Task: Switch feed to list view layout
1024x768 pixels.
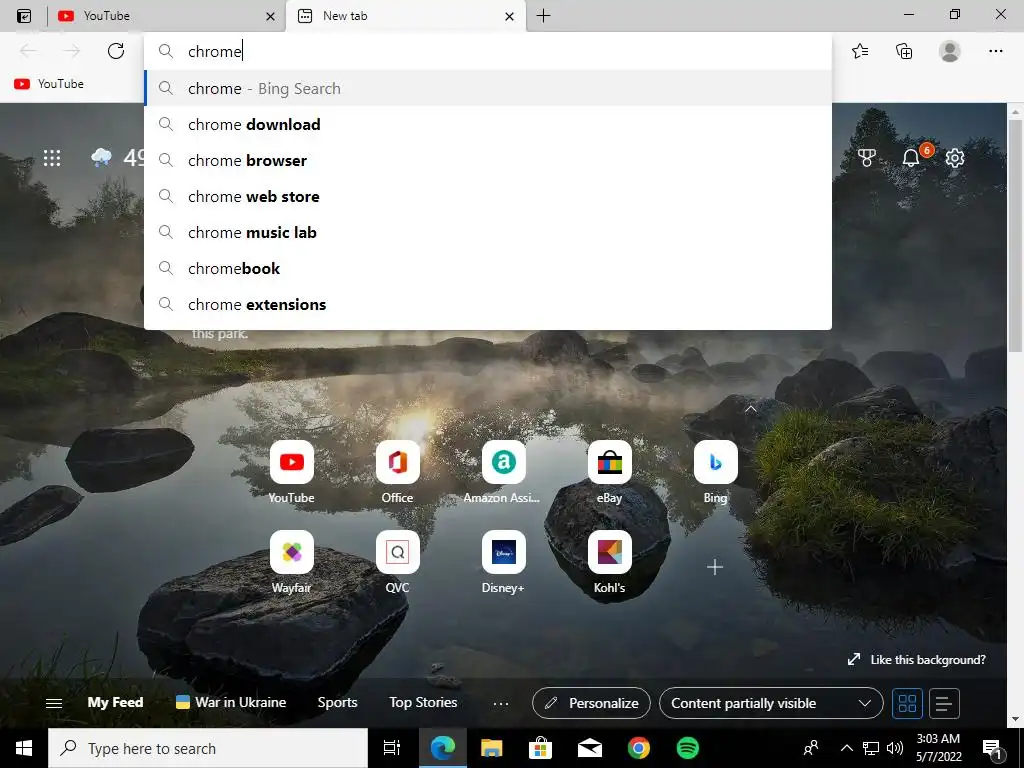Action: click(944, 703)
